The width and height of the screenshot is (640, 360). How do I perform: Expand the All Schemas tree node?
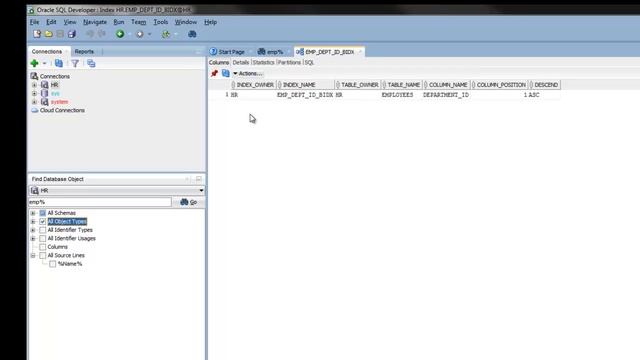click(33, 213)
